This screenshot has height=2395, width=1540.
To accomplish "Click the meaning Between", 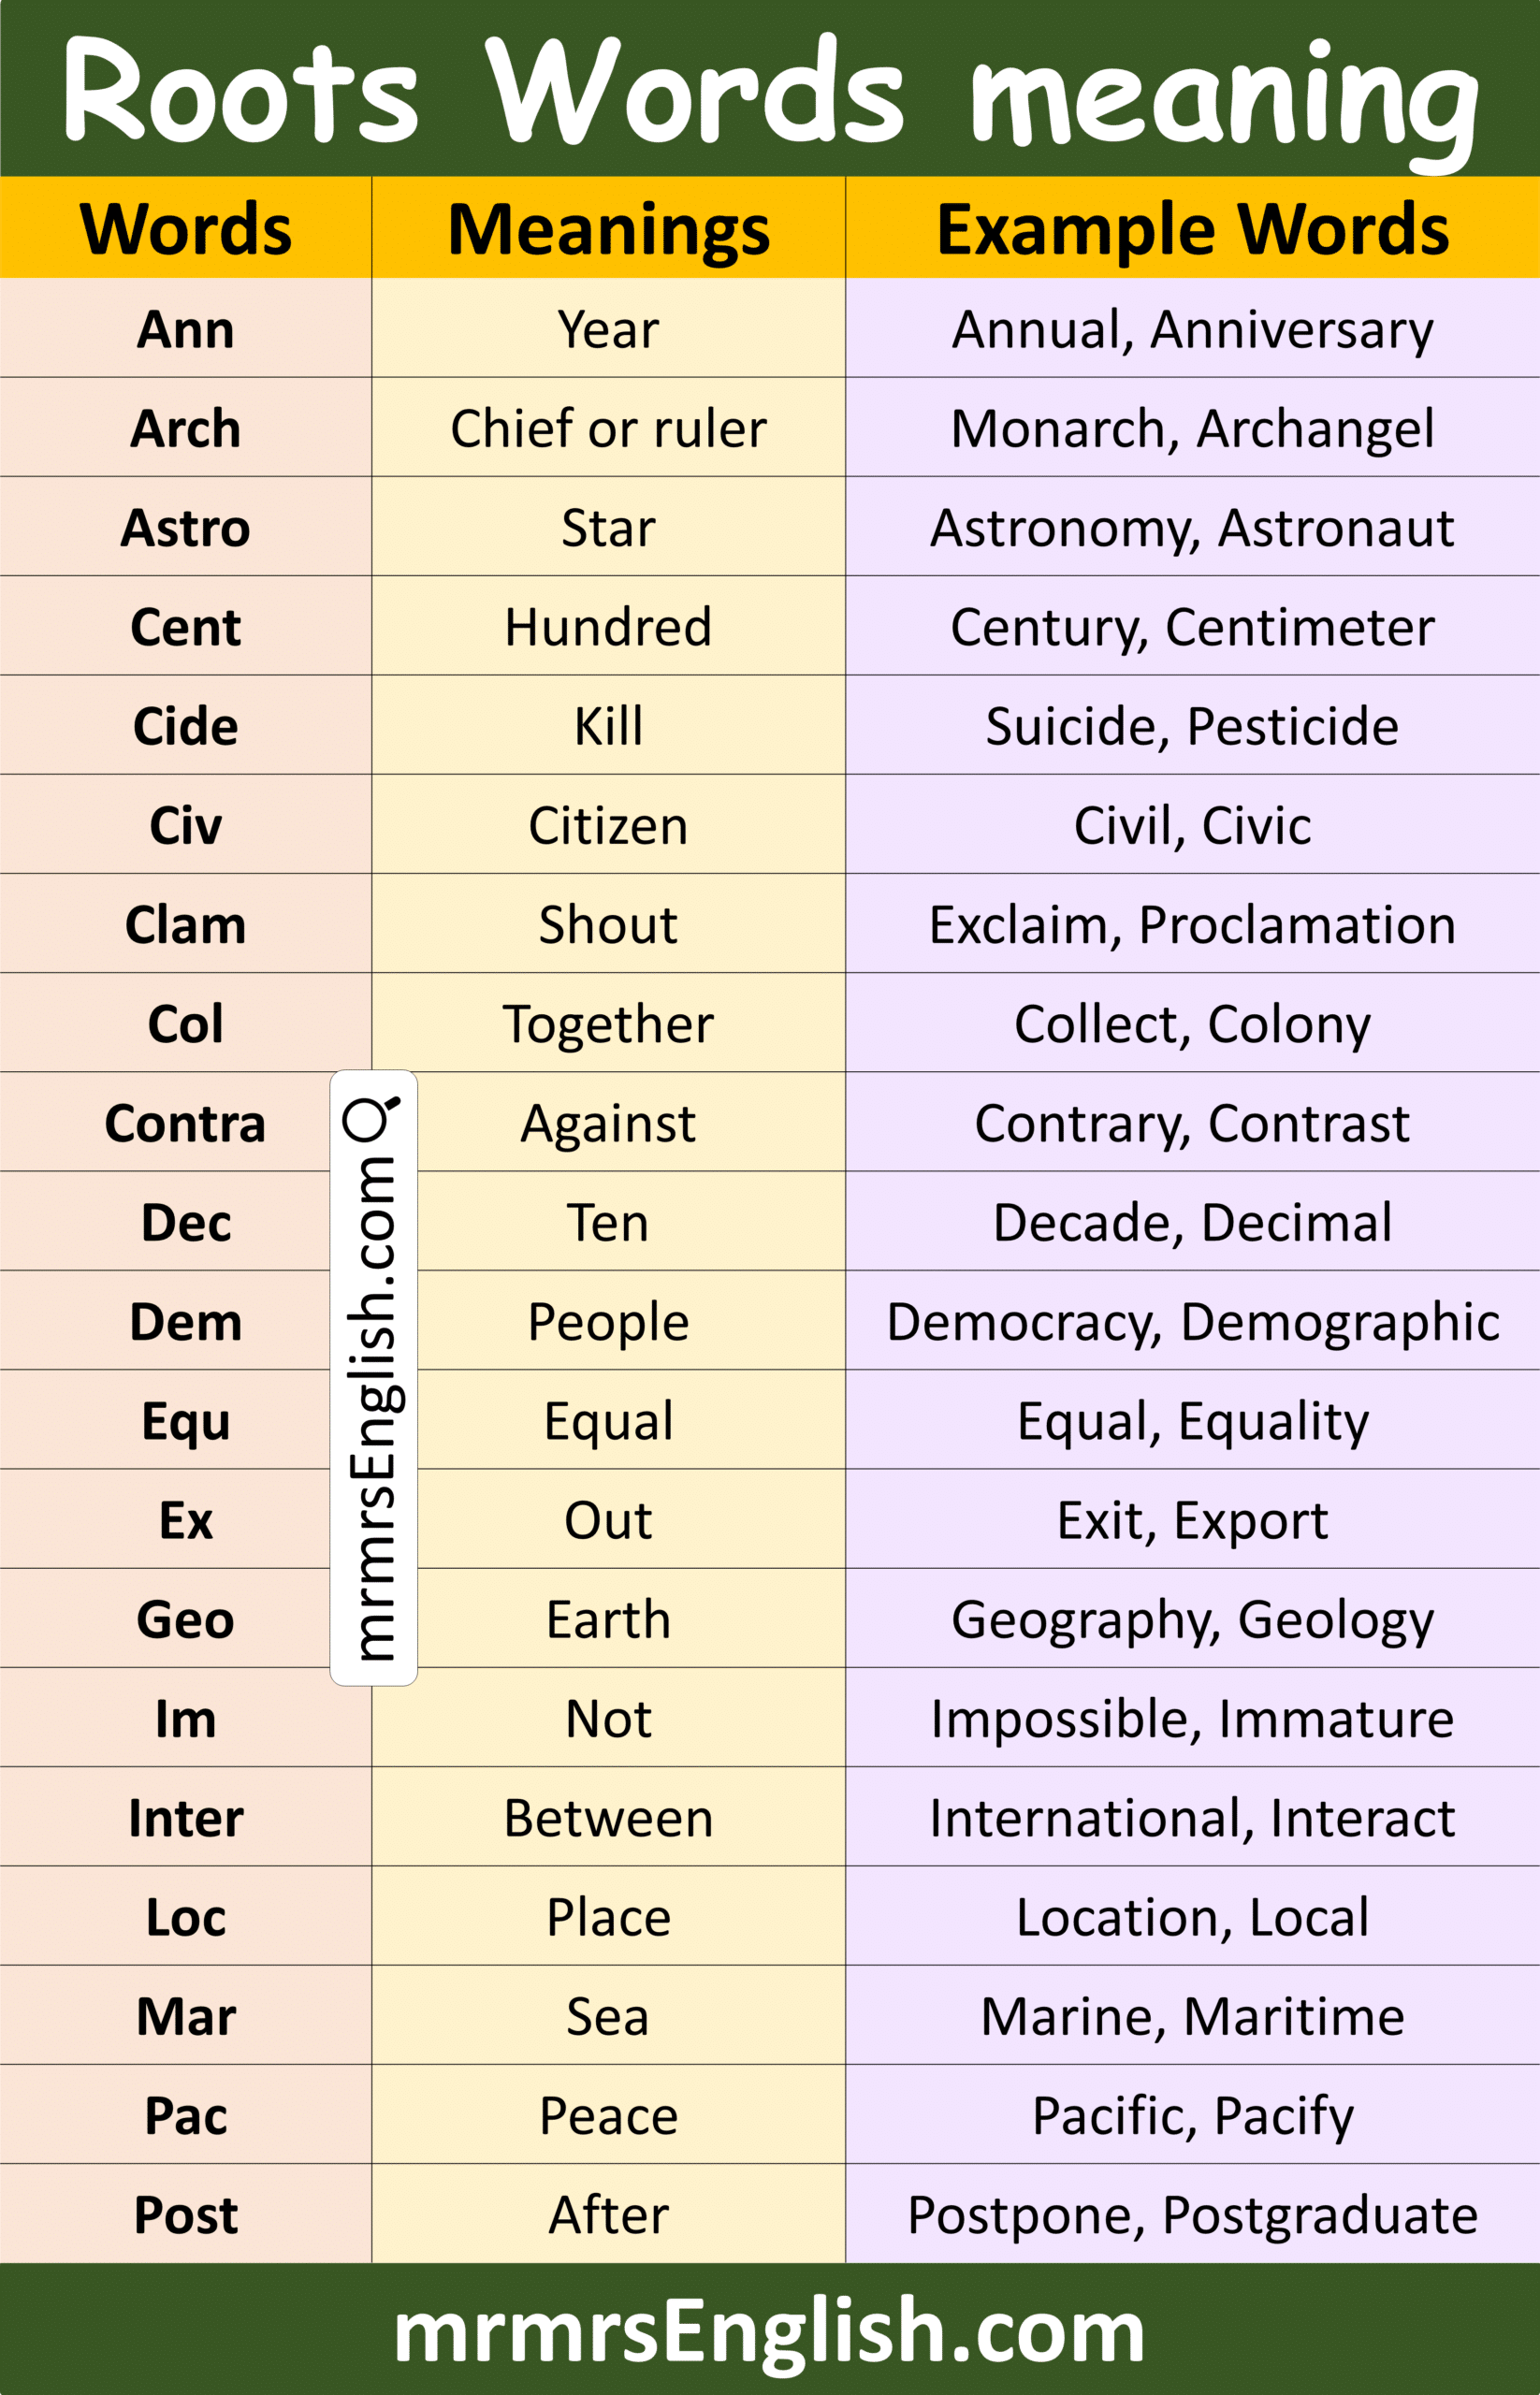I will (x=608, y=1817).
